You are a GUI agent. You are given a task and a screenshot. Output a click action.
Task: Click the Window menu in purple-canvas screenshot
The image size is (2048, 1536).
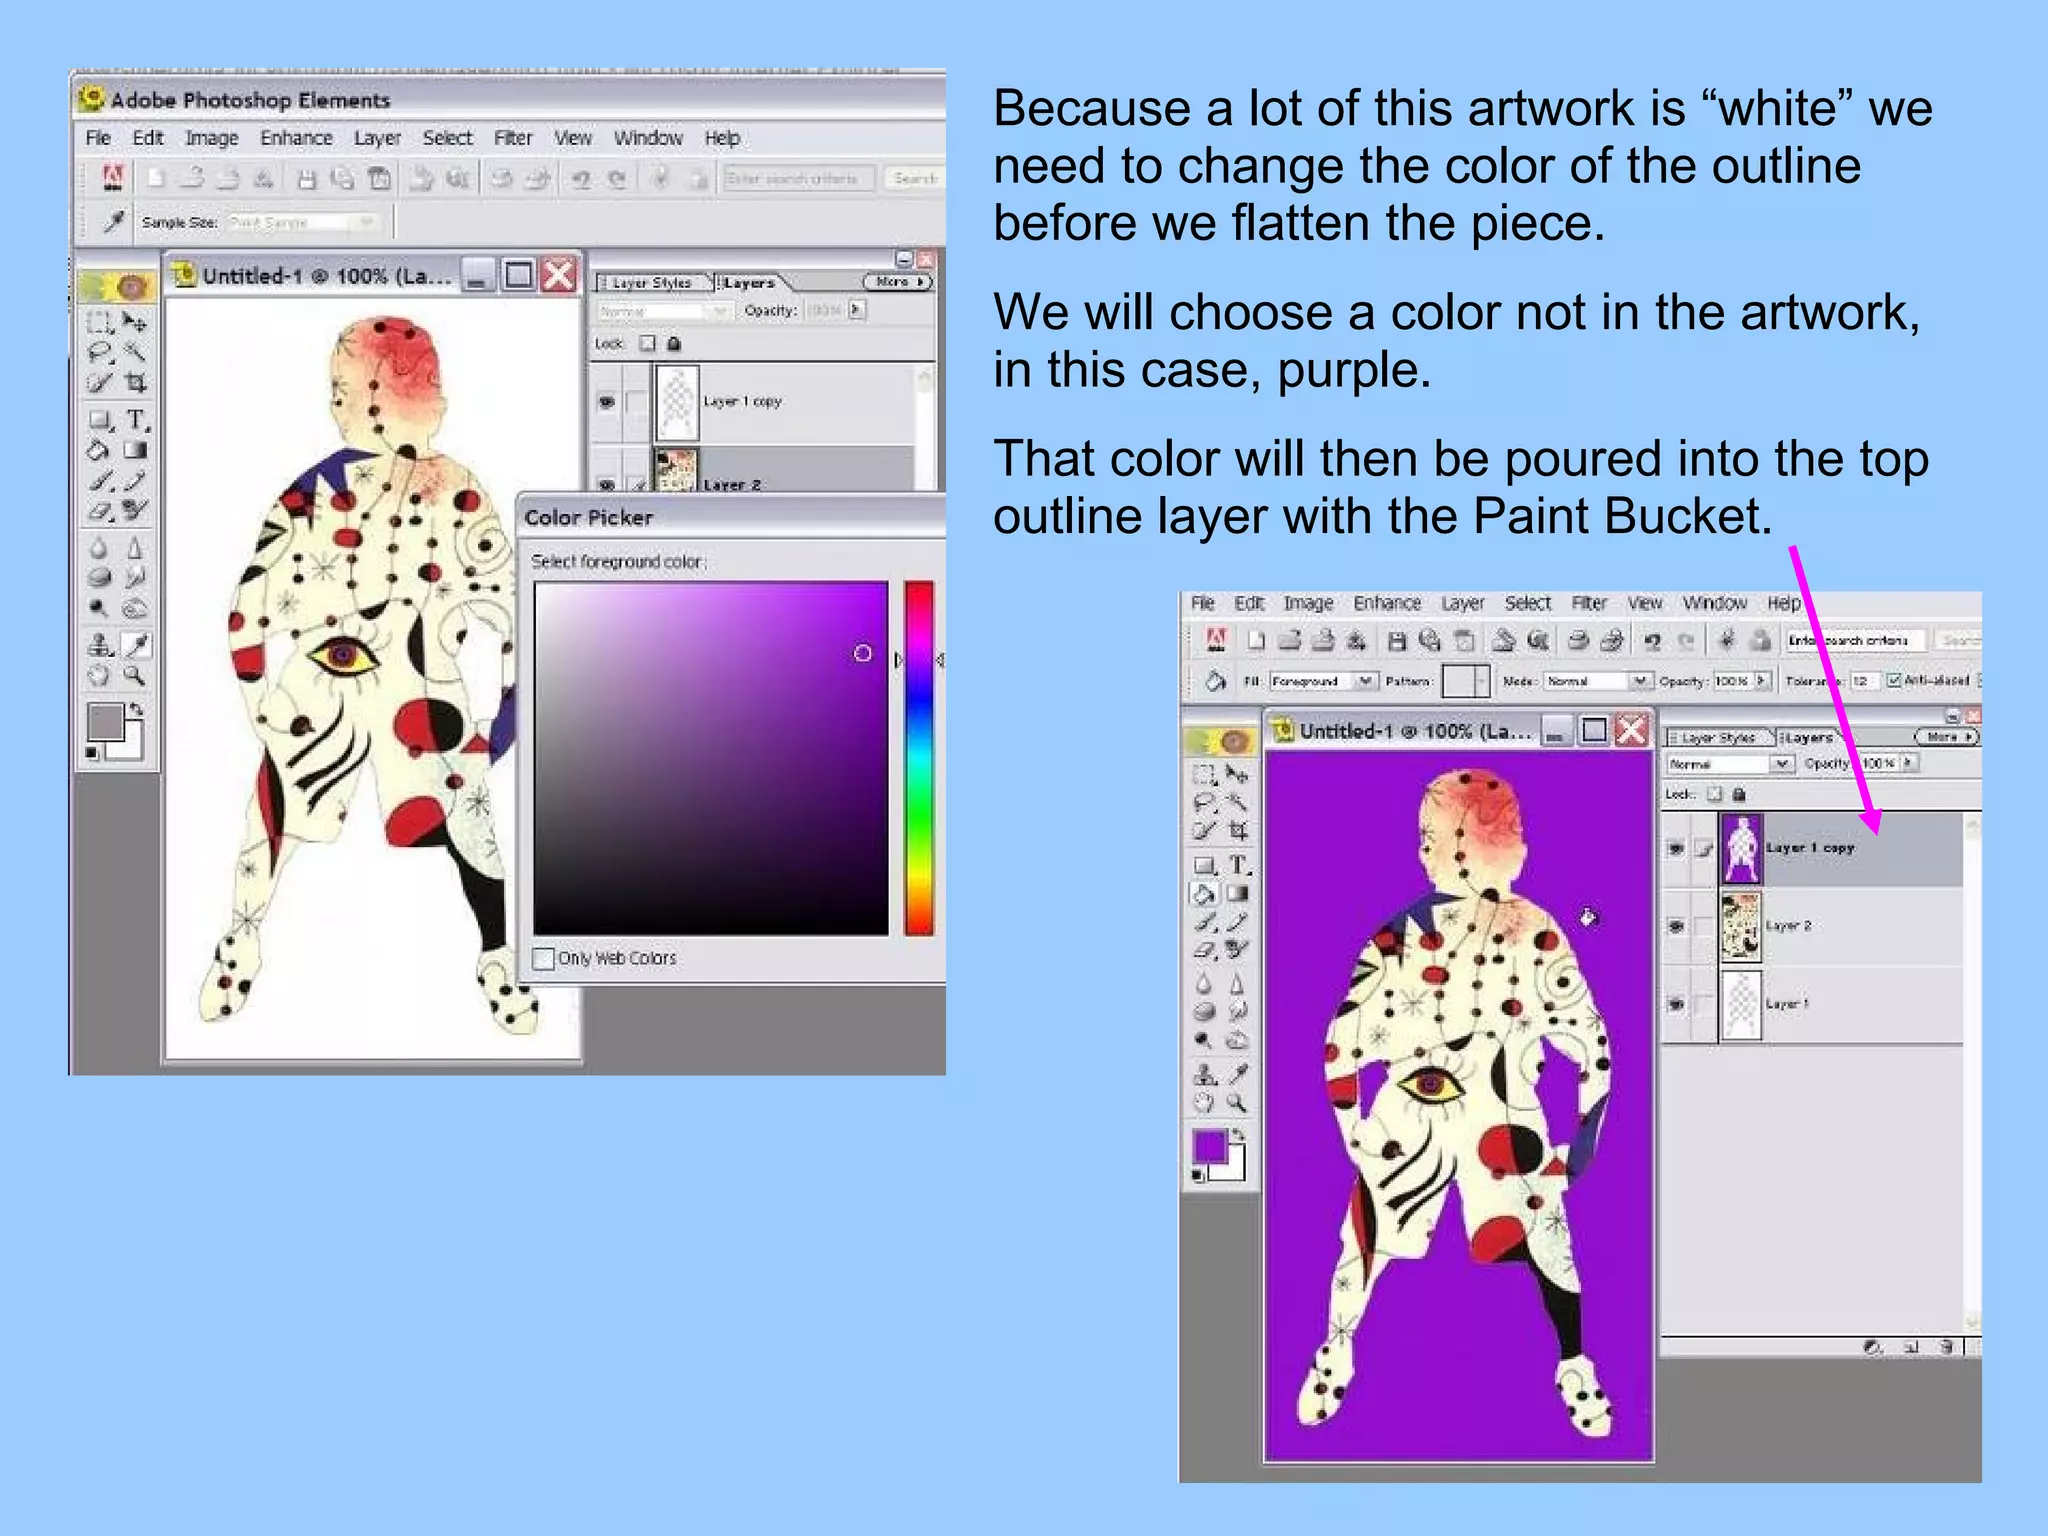pyautogui.click(x=1714, y=603)
